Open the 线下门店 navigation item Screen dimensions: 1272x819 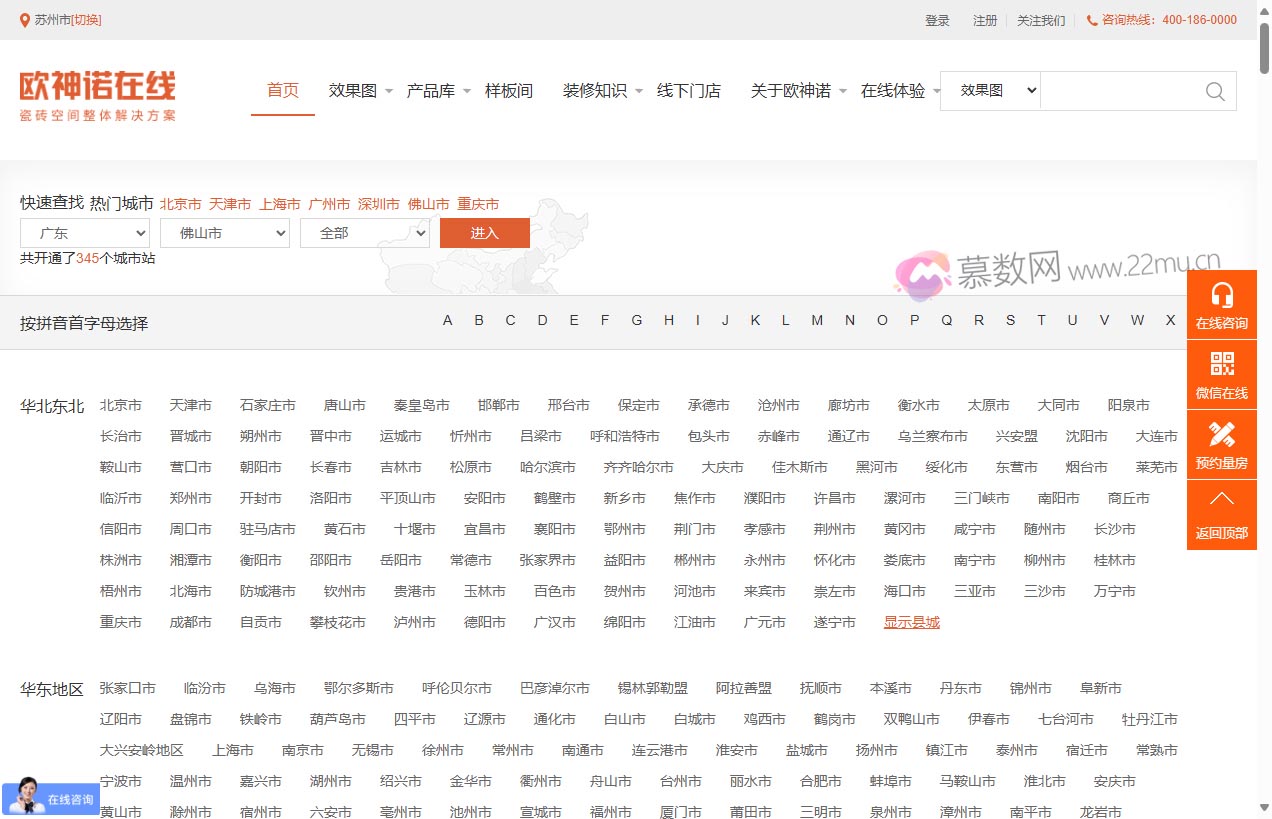pyautogui.click(x=688, y=91)
